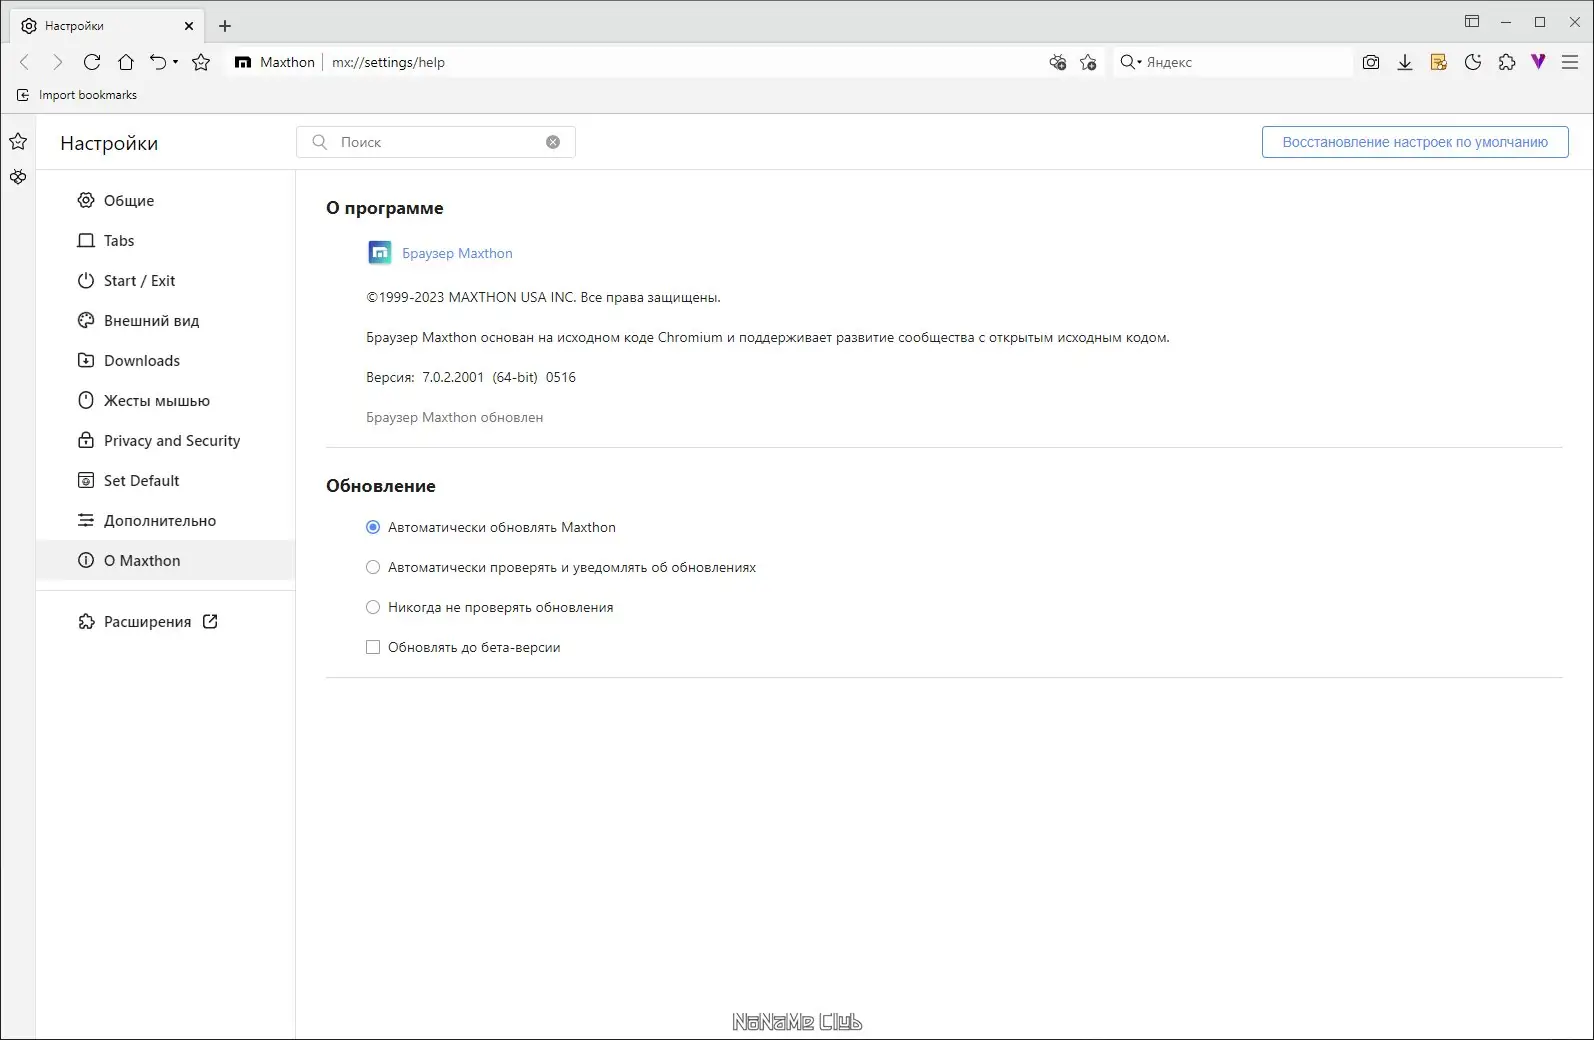Open the 'Браузер Maxthon' link
1594x1040 pixels.
(x=457, y=253)
